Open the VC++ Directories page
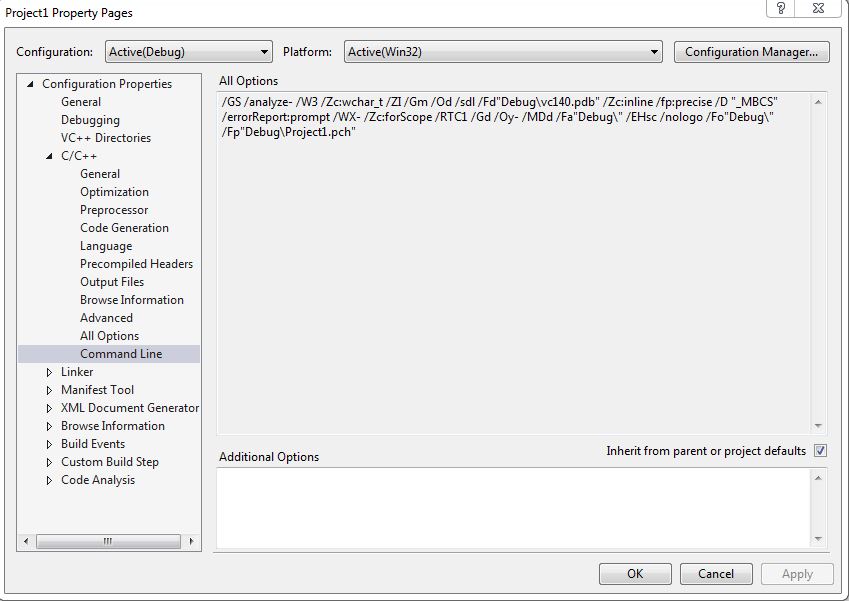 coord(105,138)
